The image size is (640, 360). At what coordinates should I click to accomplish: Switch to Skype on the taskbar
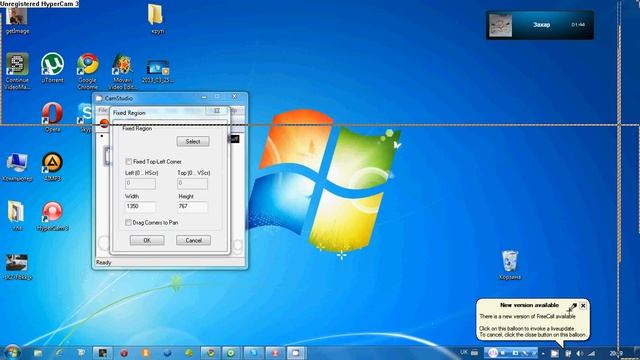(x=253, y=353)
